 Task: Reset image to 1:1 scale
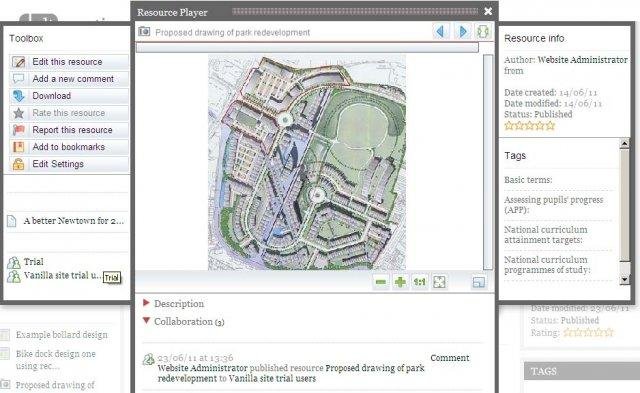pyautogui.click(x=420, y=282)
